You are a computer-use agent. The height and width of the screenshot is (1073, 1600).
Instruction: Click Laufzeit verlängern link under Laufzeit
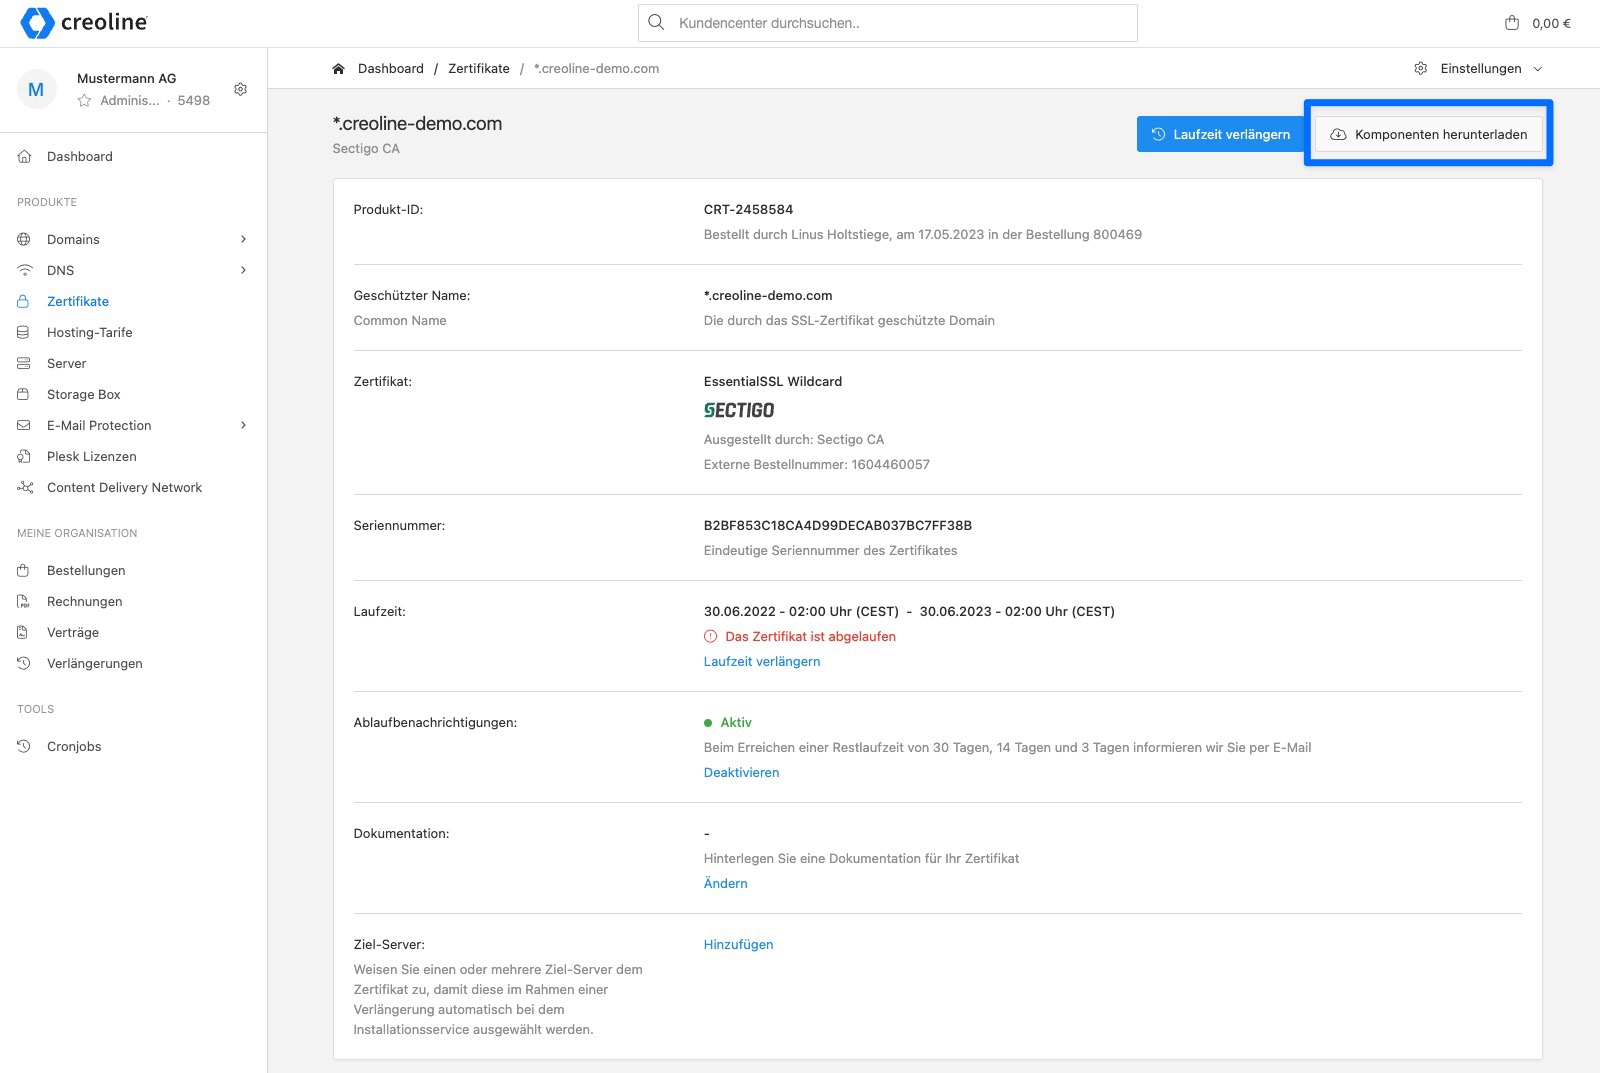tap(762, 661)
